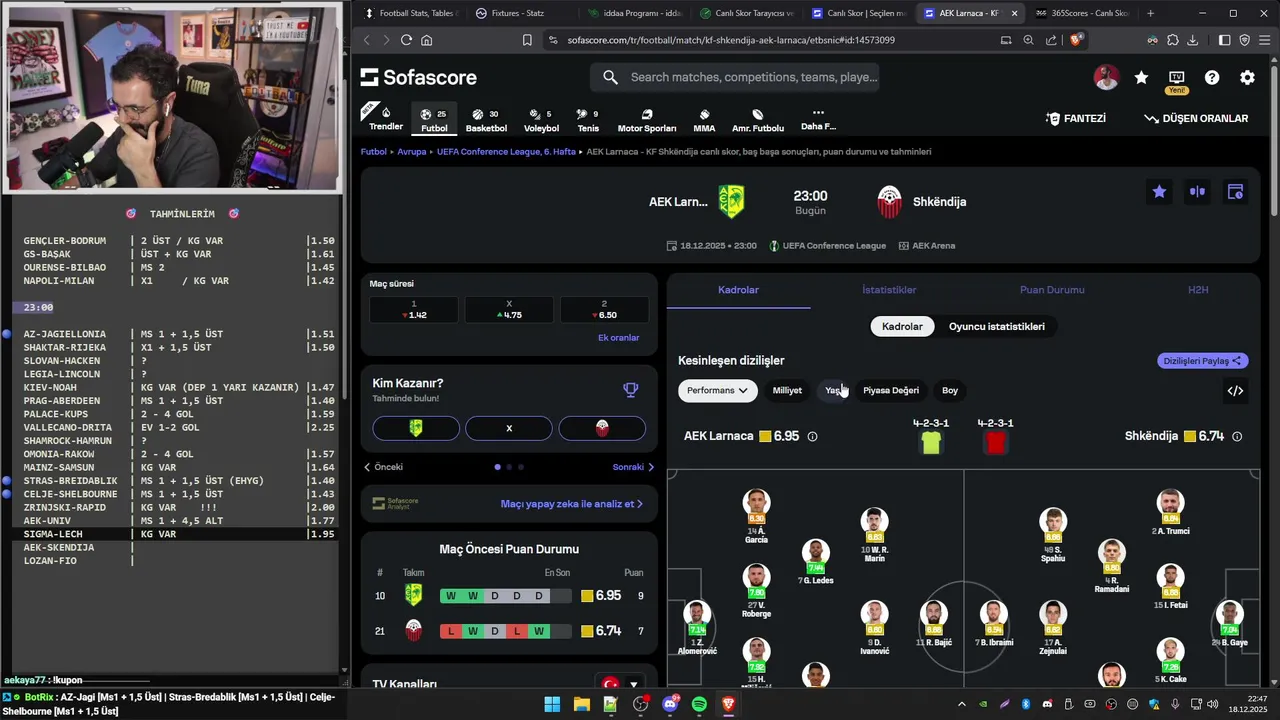Add match to favorites with star button
This screenshot has width=1280, height=720.
(1159, 192)
